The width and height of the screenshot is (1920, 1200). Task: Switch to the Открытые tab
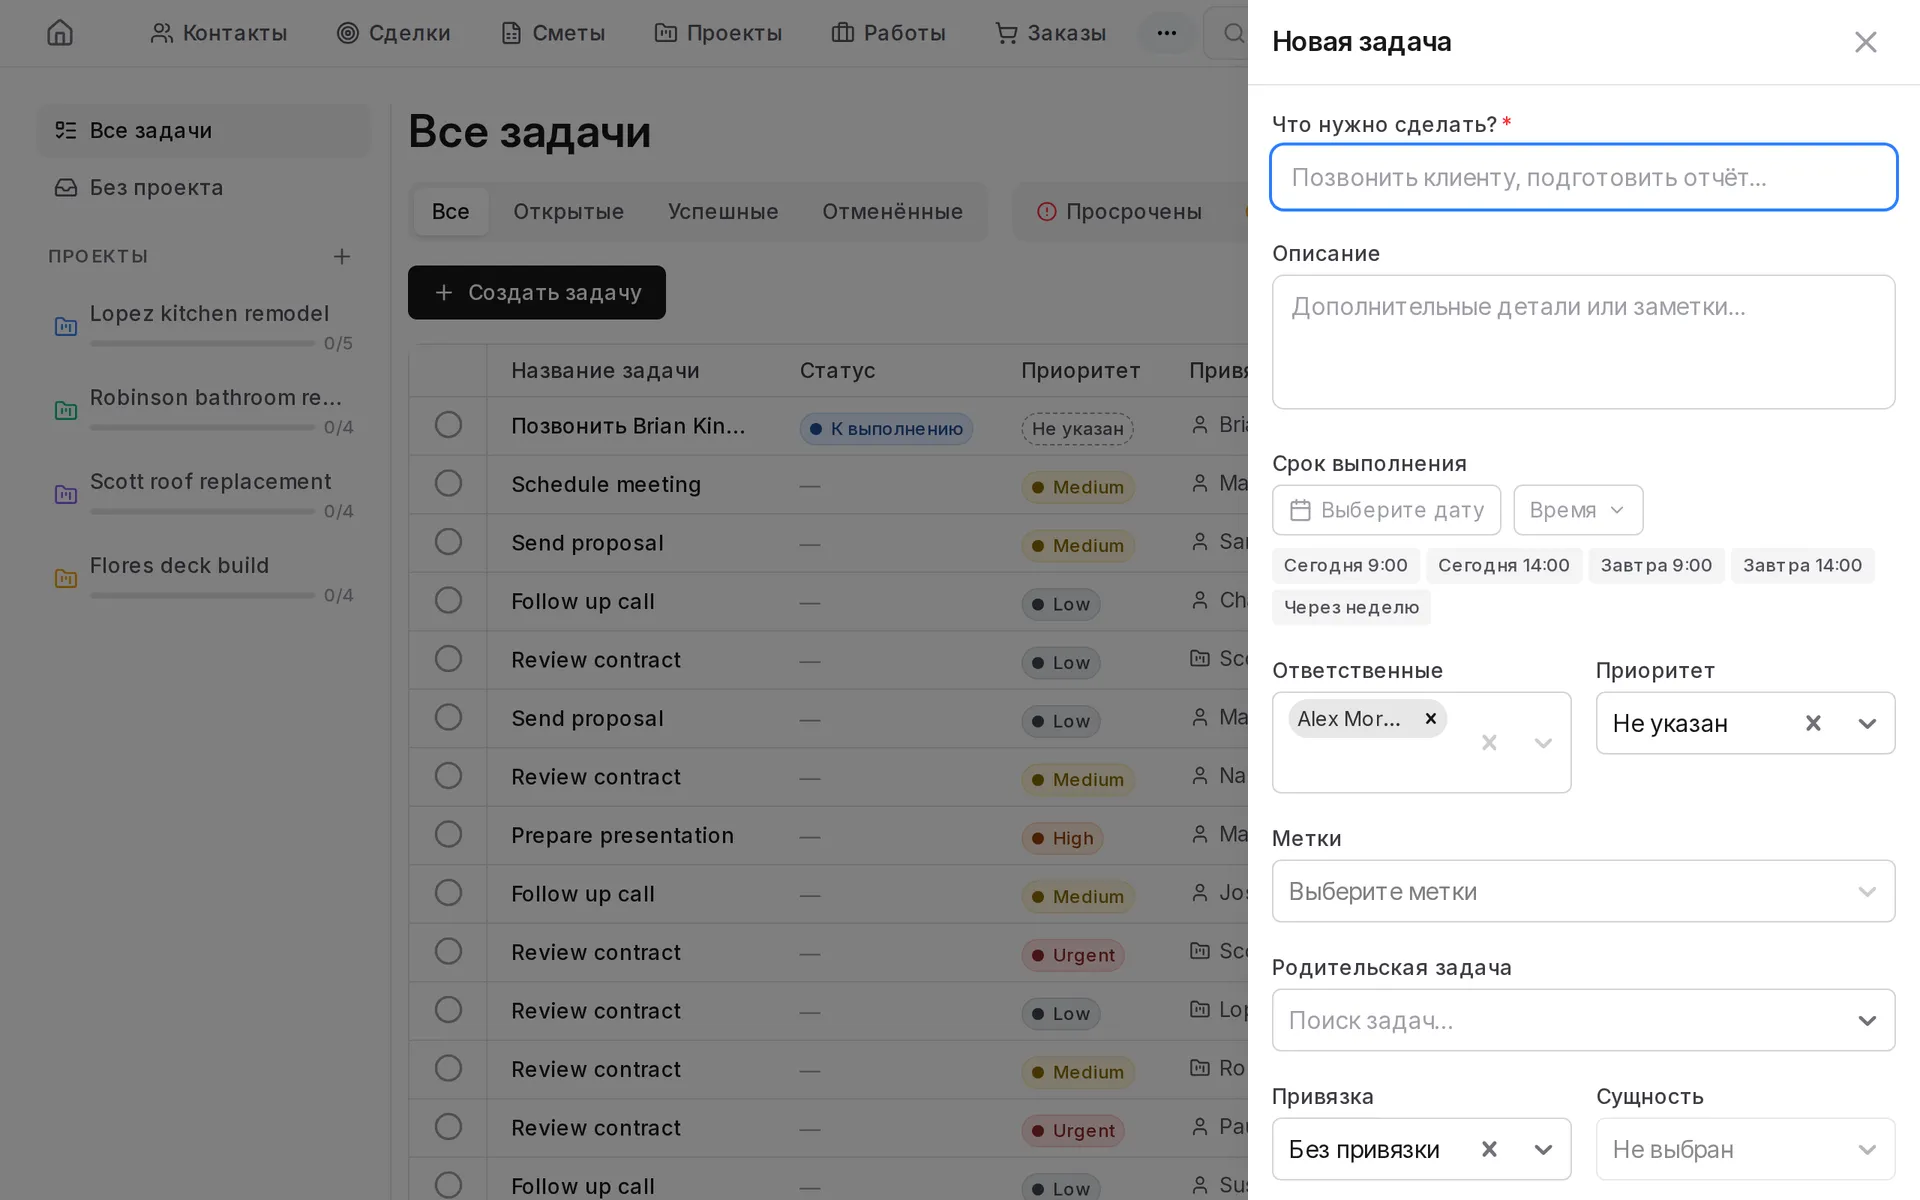pos(568,212)
